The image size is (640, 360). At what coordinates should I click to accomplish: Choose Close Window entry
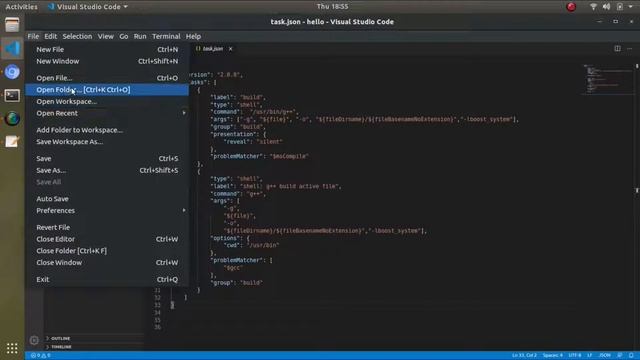pos(107,263)
